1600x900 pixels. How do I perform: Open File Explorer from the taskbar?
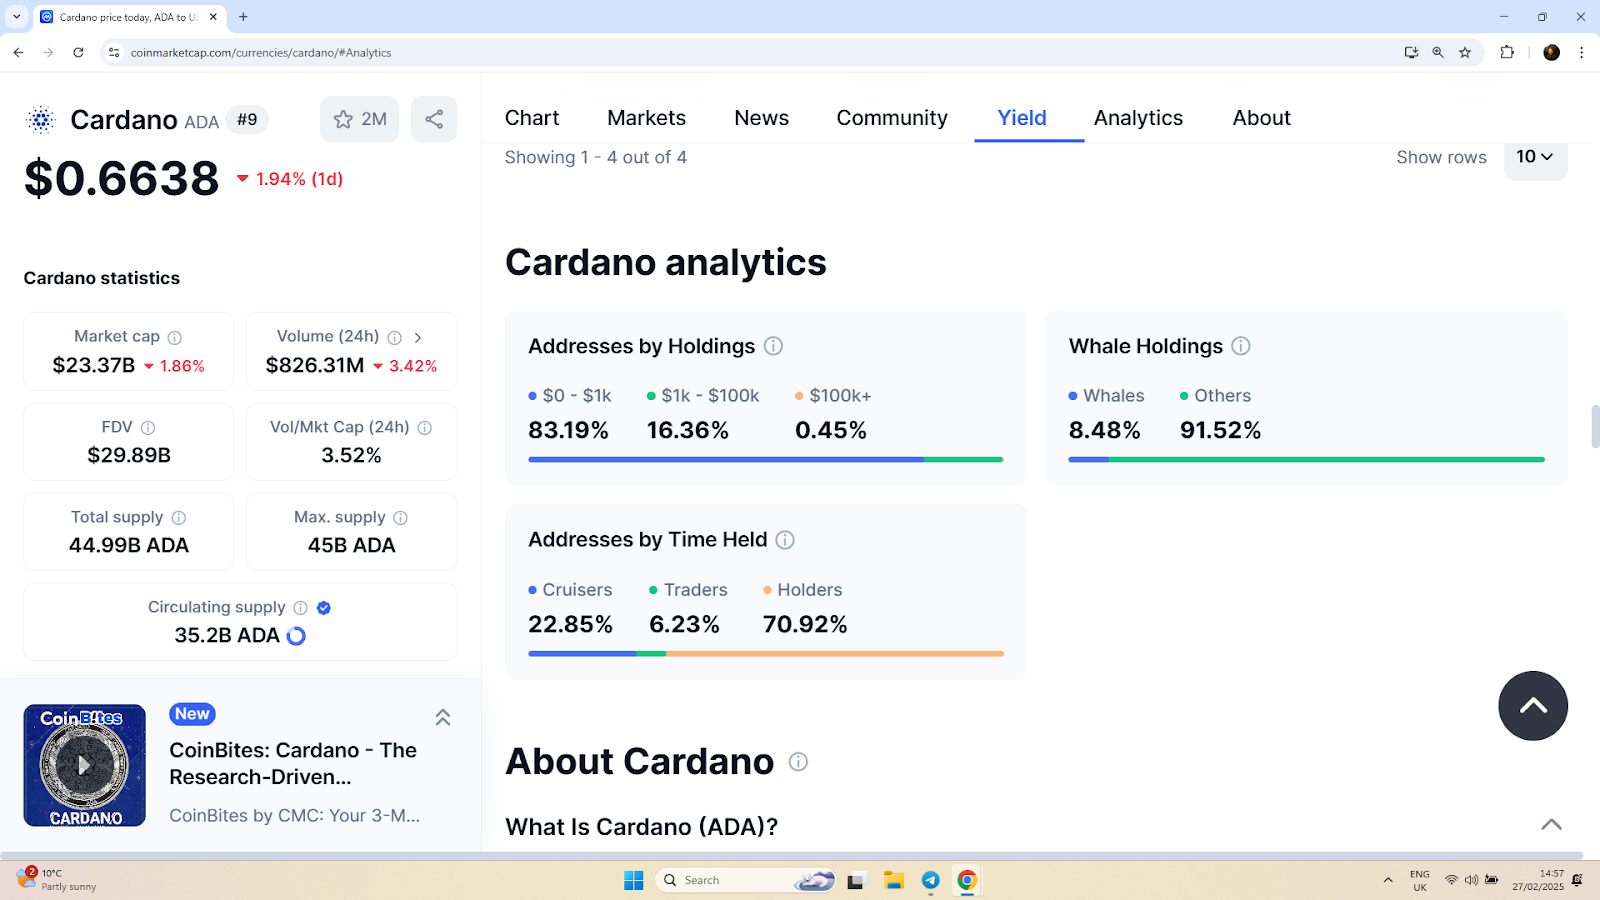point(893,880)
